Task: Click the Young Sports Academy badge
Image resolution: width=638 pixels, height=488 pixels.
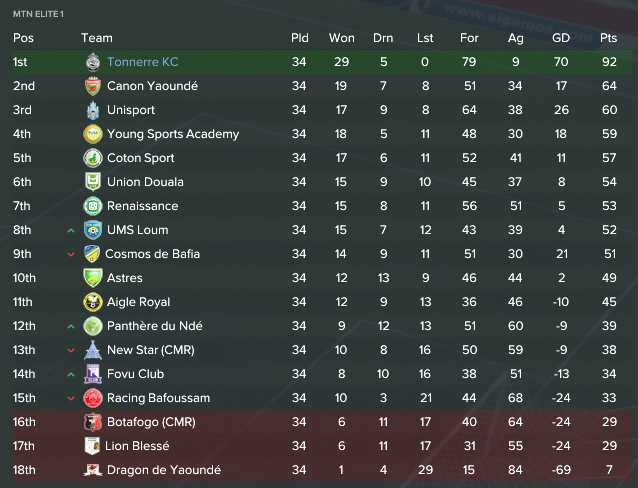Action: click(x=93, y=134)
